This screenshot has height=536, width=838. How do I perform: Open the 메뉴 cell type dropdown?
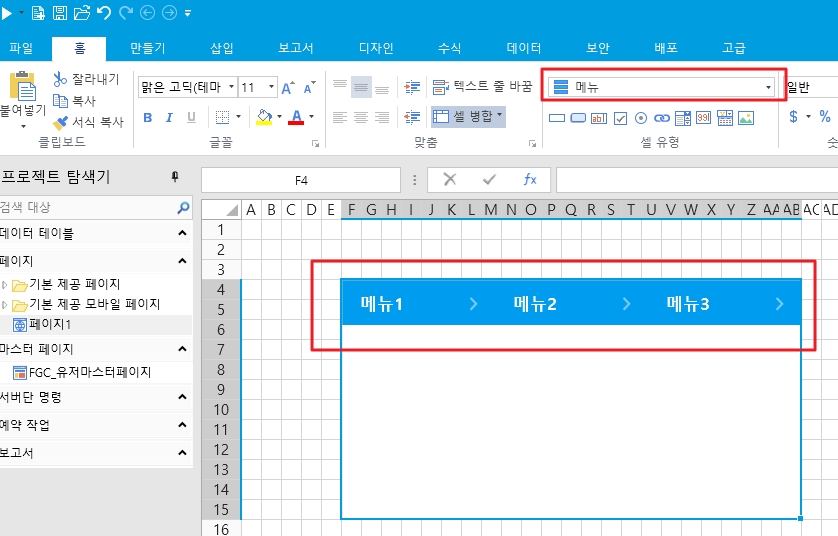768,87
